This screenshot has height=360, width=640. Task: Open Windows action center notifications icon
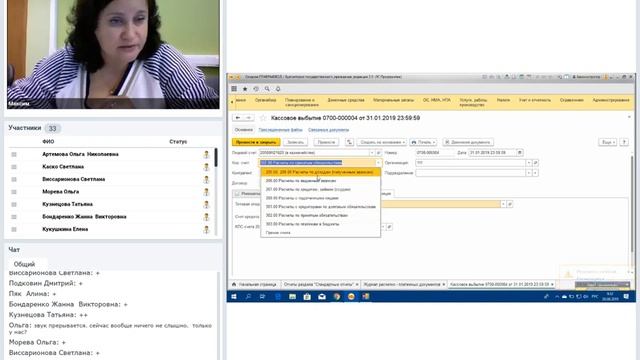pyautogui.click(x=626, y=297)
